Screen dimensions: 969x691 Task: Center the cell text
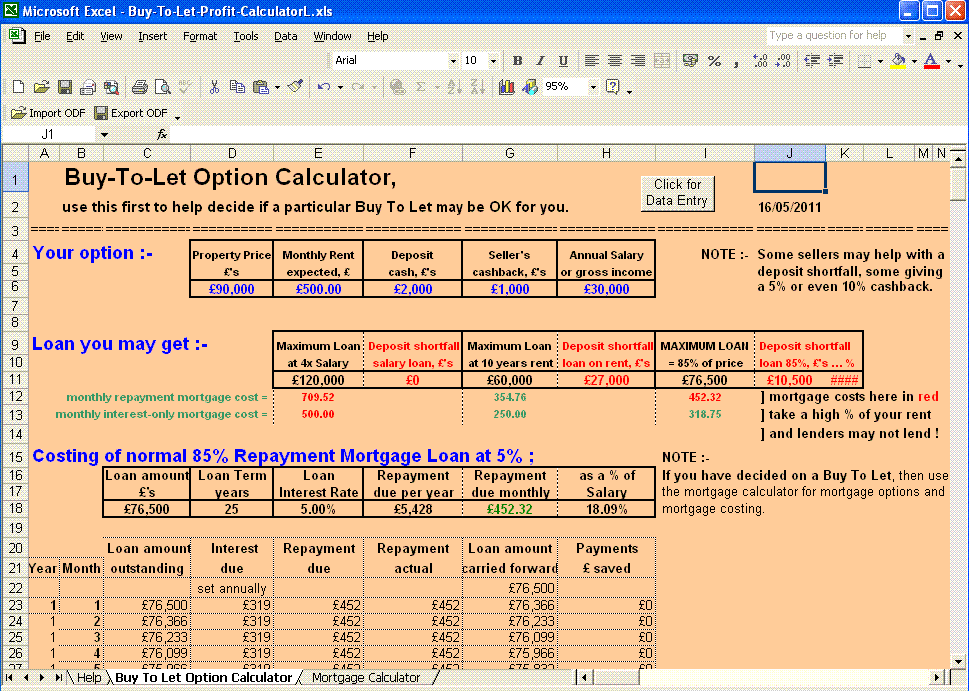pos(614,61)
